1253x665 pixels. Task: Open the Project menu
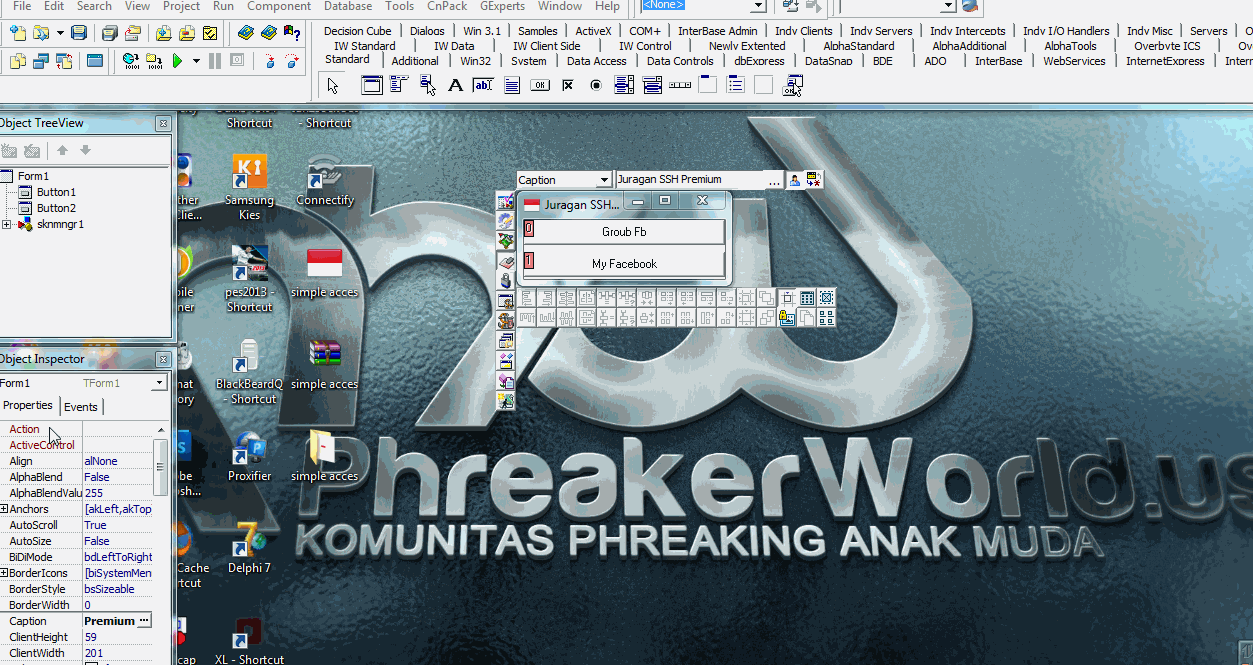tap(181, 6)
